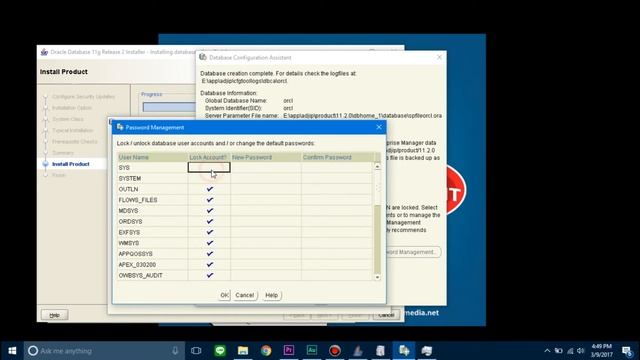640x360 pixels.
Task: Click Install Product step in installer sidebar
Action: coord(71,164)
